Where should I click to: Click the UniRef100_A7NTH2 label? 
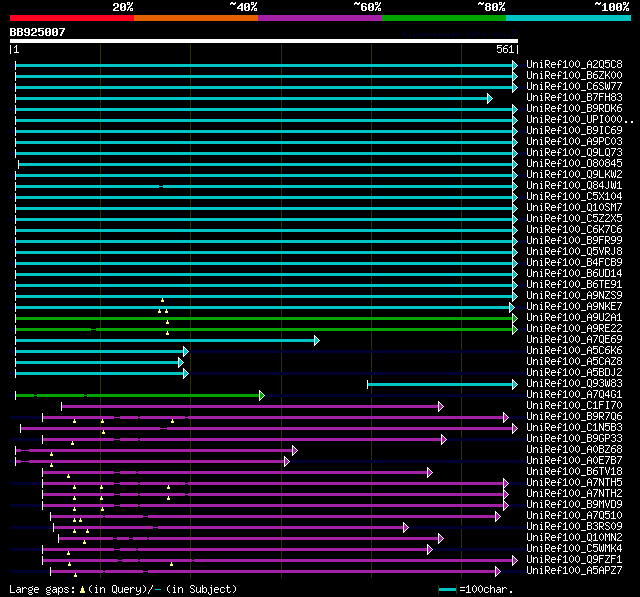574,494
